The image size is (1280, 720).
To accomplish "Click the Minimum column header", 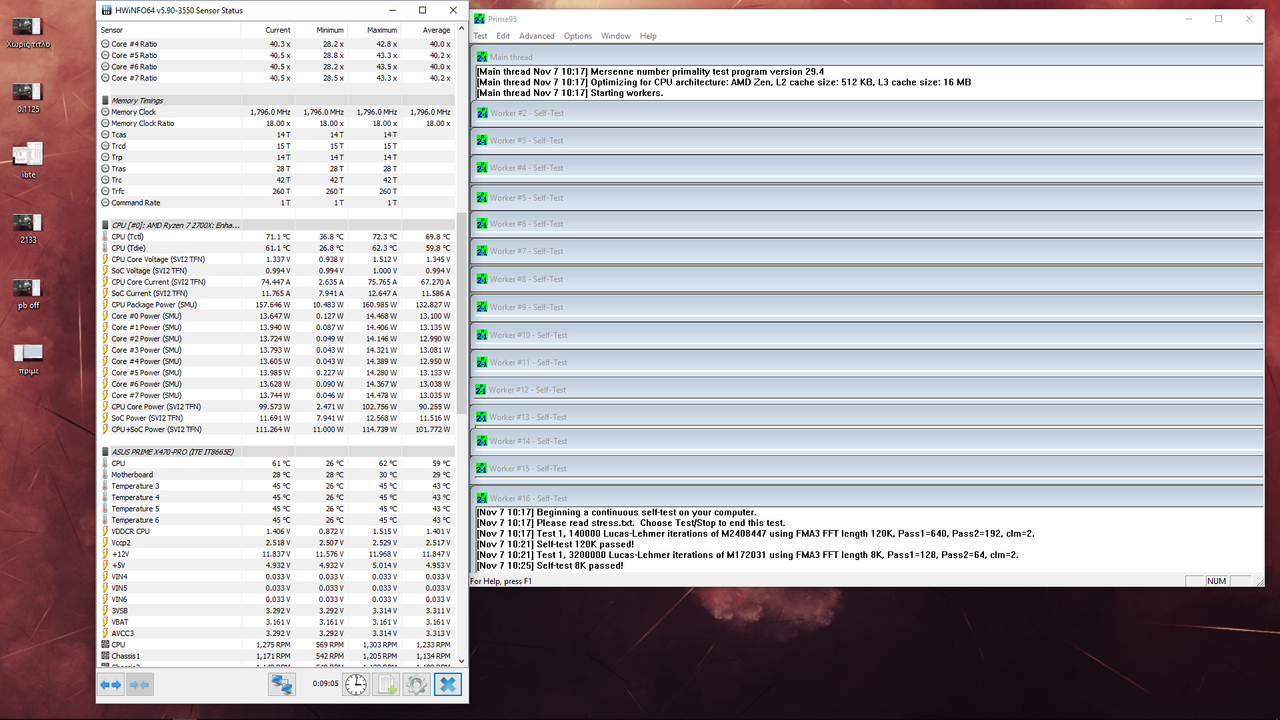I will (322, 30).
